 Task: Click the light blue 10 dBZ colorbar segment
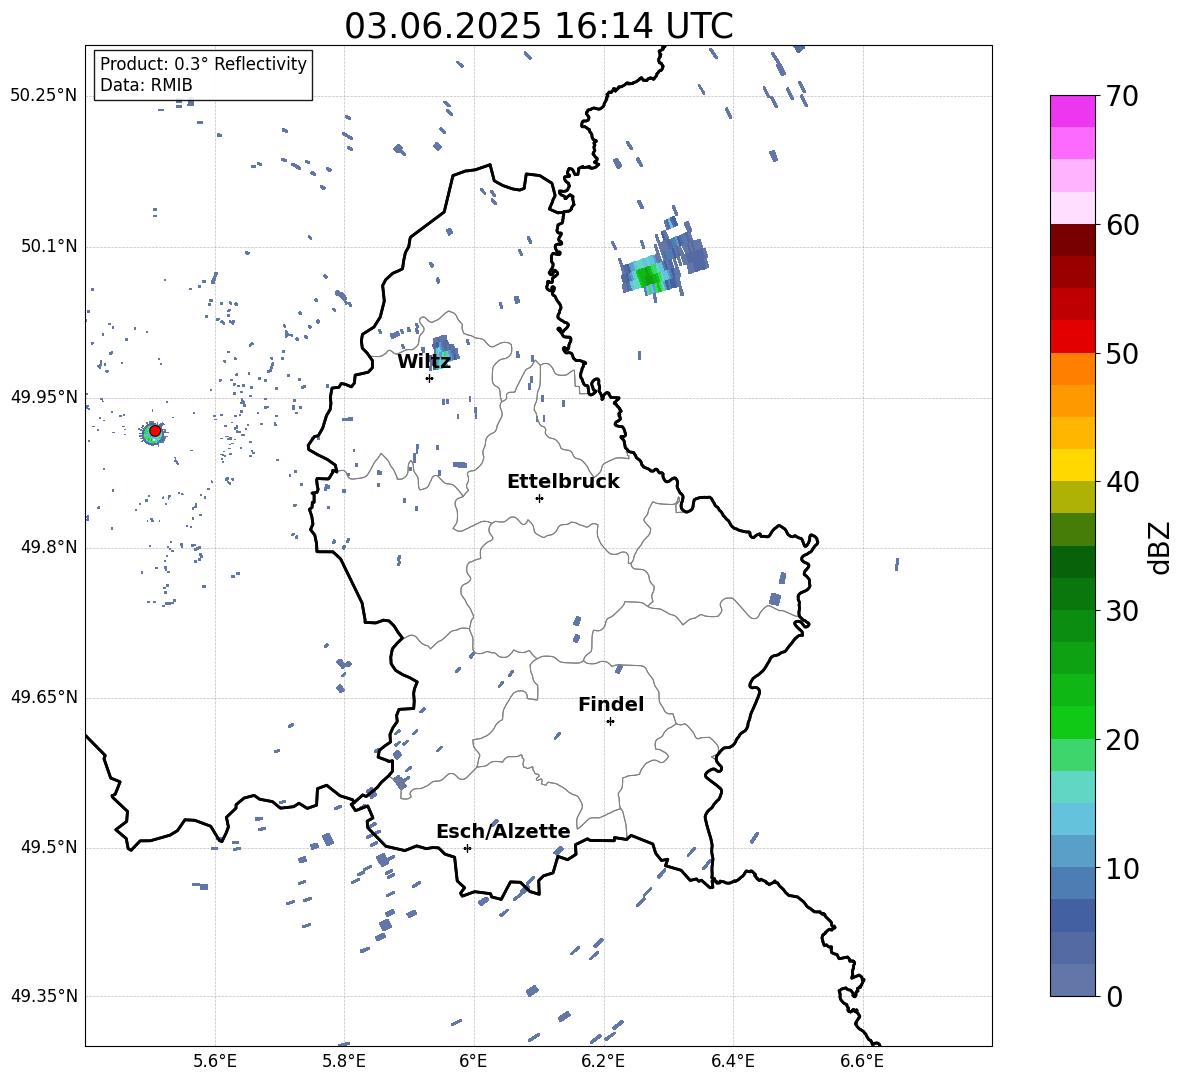click(x=1072, y=851)
